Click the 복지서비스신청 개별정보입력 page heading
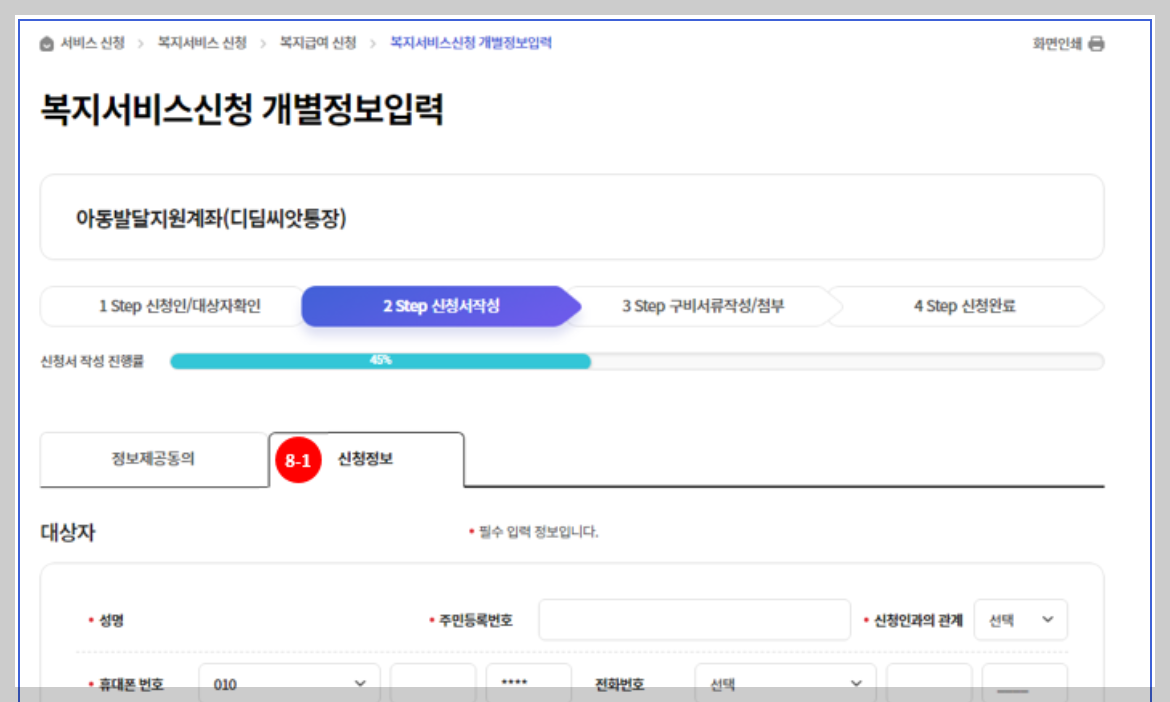1170x702 pixels. pos(242,109)
